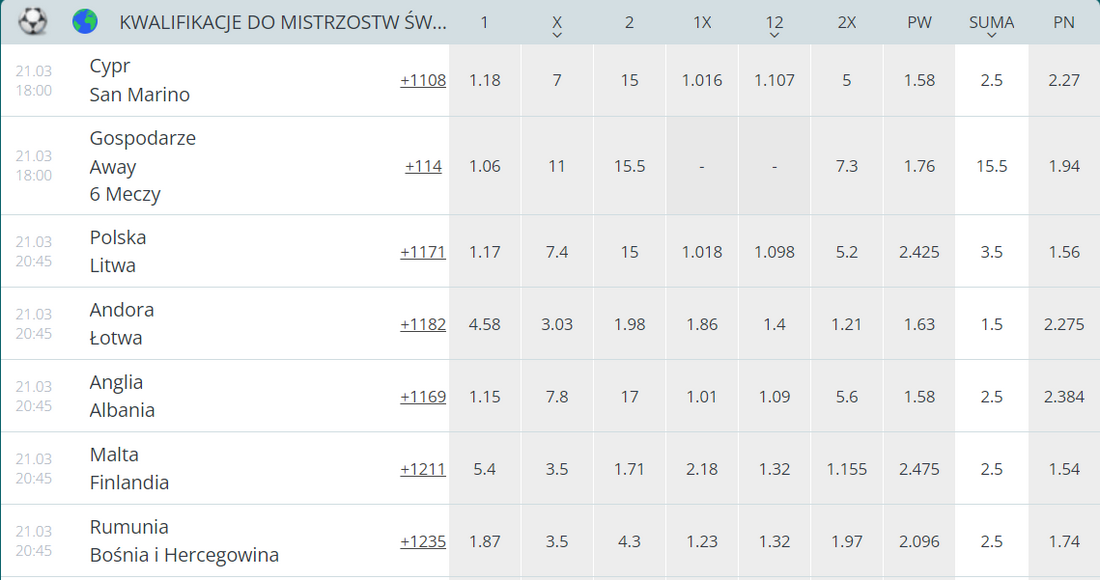Select odds 1.17 for Polska win
This screenshot has height=580, width=1100.
pyautogui.click(x=485, y=252)
